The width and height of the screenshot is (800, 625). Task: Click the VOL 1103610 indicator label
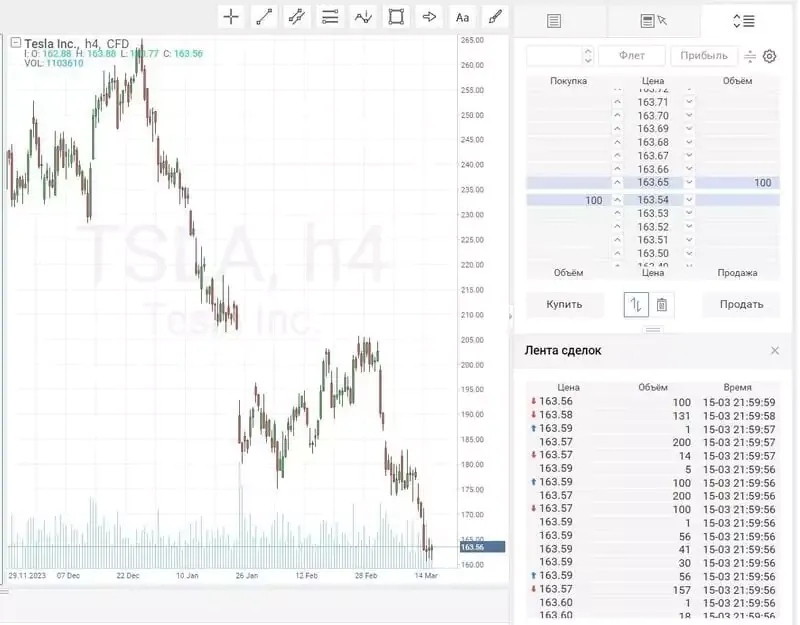54,63
